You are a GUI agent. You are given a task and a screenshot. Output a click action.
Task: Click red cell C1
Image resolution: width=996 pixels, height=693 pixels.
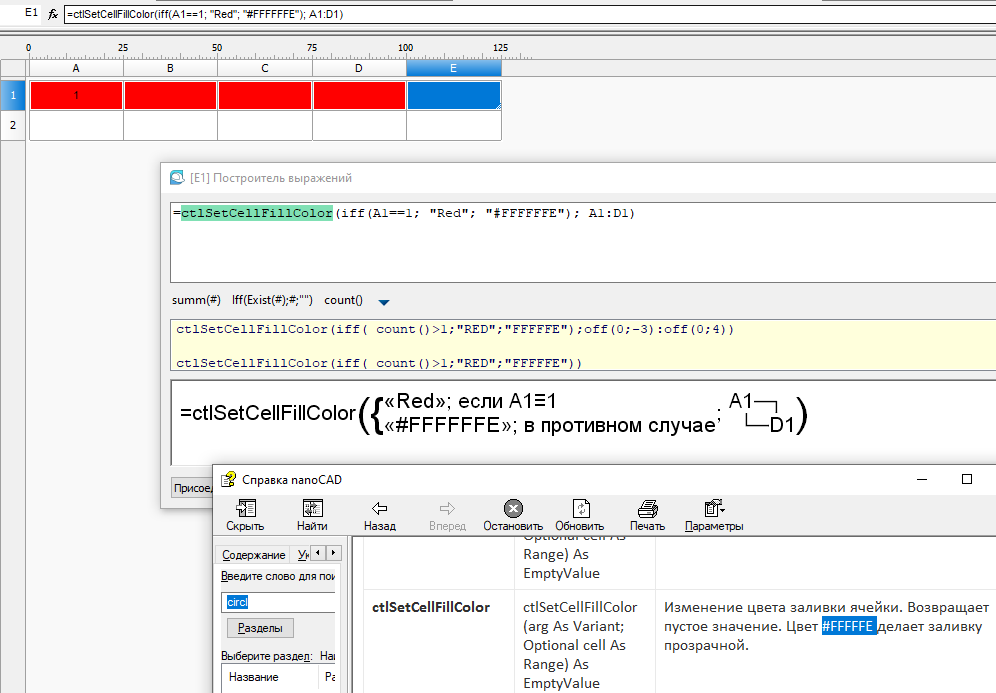[x=265, y=95]
